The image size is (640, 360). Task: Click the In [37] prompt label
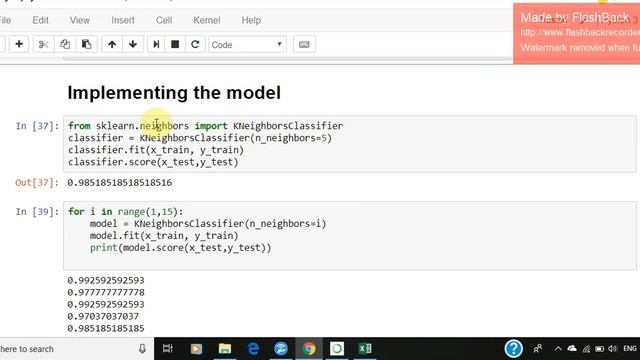[37, 126]
